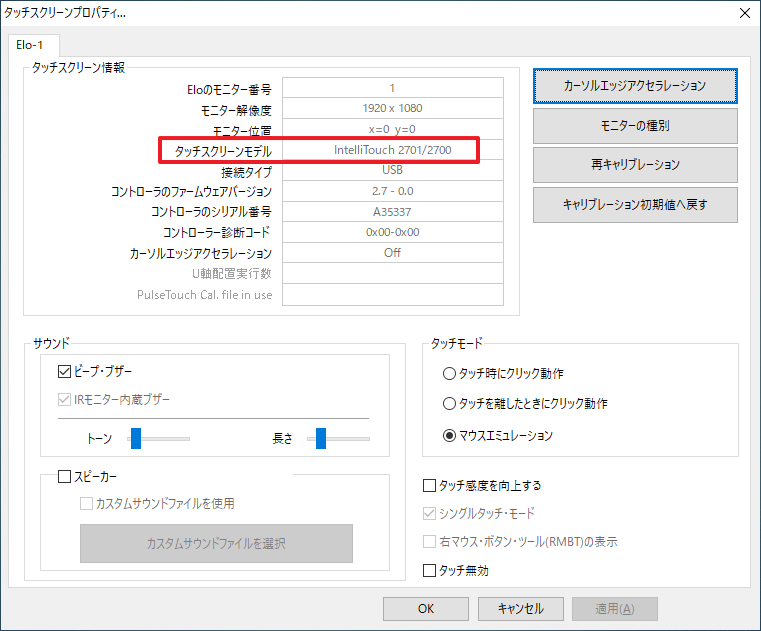Image resolution: width=761 pixels, height=631 pixels.
Task: Click カーソルエッジアクセラレーション button
Action: (x=635, y=86)
